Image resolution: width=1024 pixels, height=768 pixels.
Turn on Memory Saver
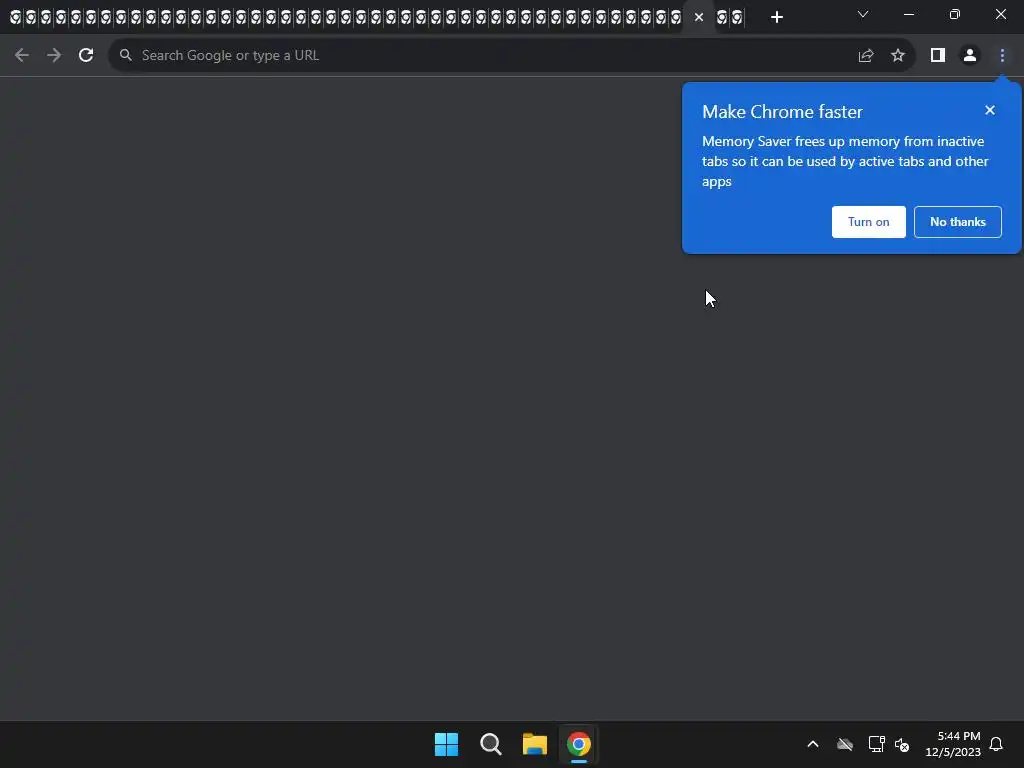(869, 222)
